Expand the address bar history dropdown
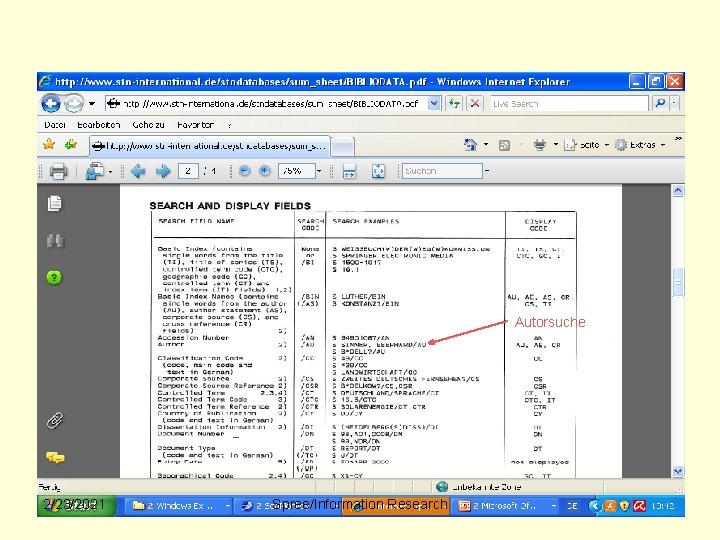 [x=434, y=104]
